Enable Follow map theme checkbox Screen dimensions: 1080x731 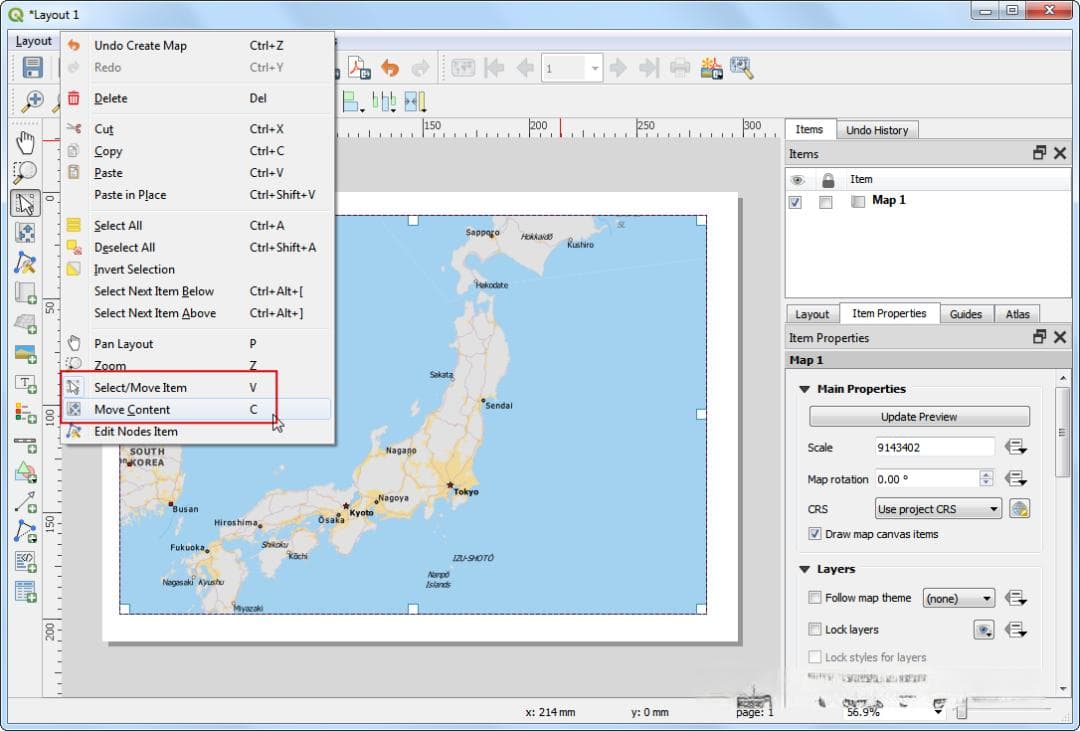[x=815, y=597]
